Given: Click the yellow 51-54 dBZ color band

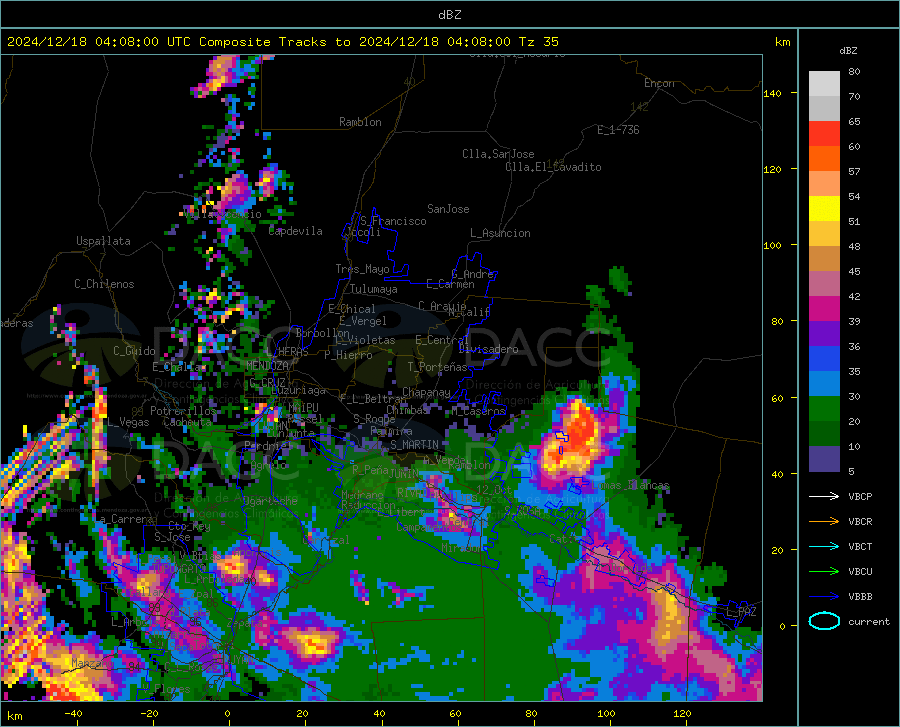Looking at the screenshot, I should pos(824,209).
